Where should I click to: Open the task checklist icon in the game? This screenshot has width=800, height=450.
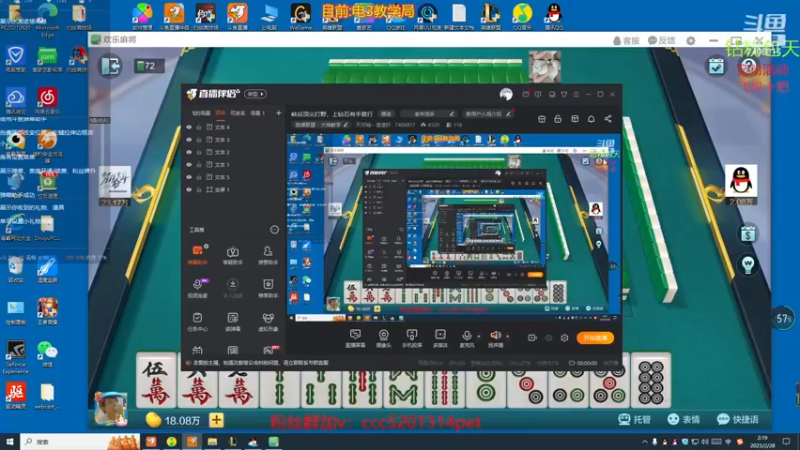(716, 67)
